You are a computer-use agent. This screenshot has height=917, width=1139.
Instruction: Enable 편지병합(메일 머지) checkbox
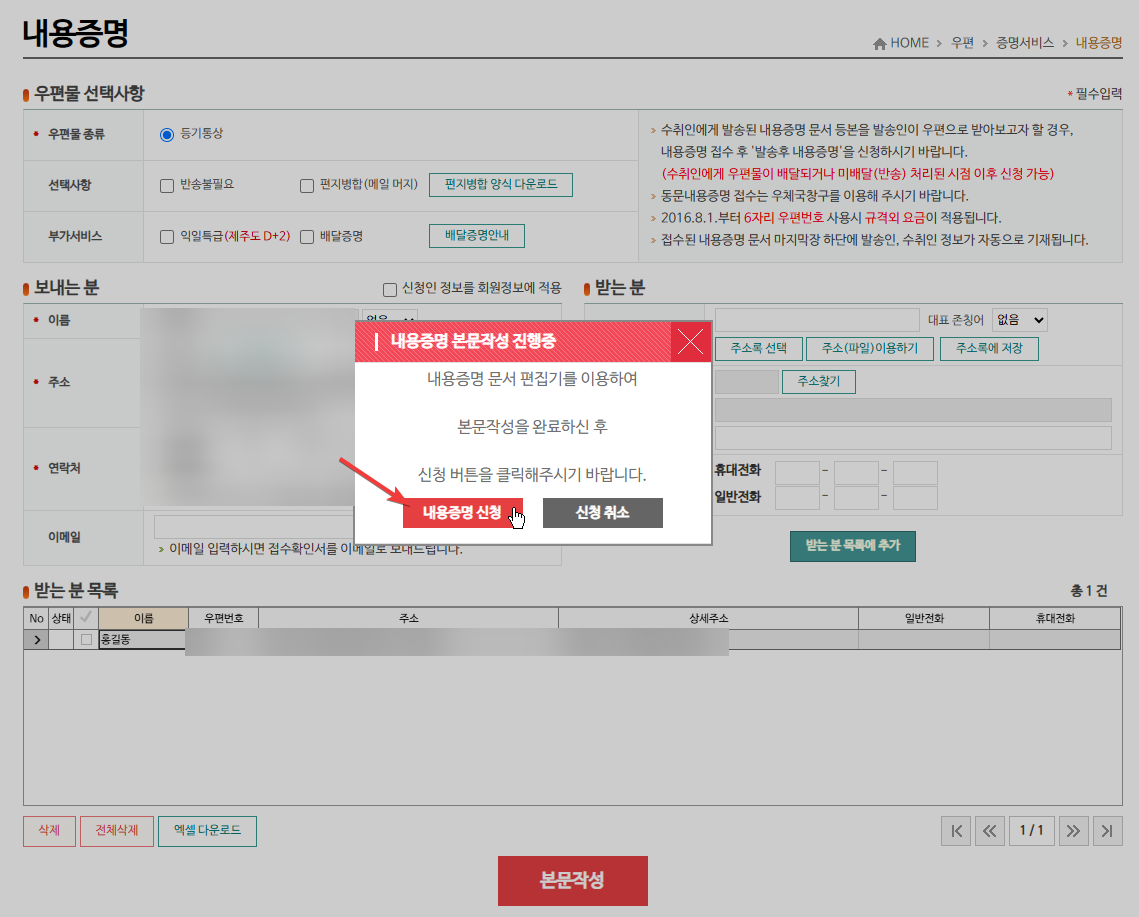coord(307,185)
